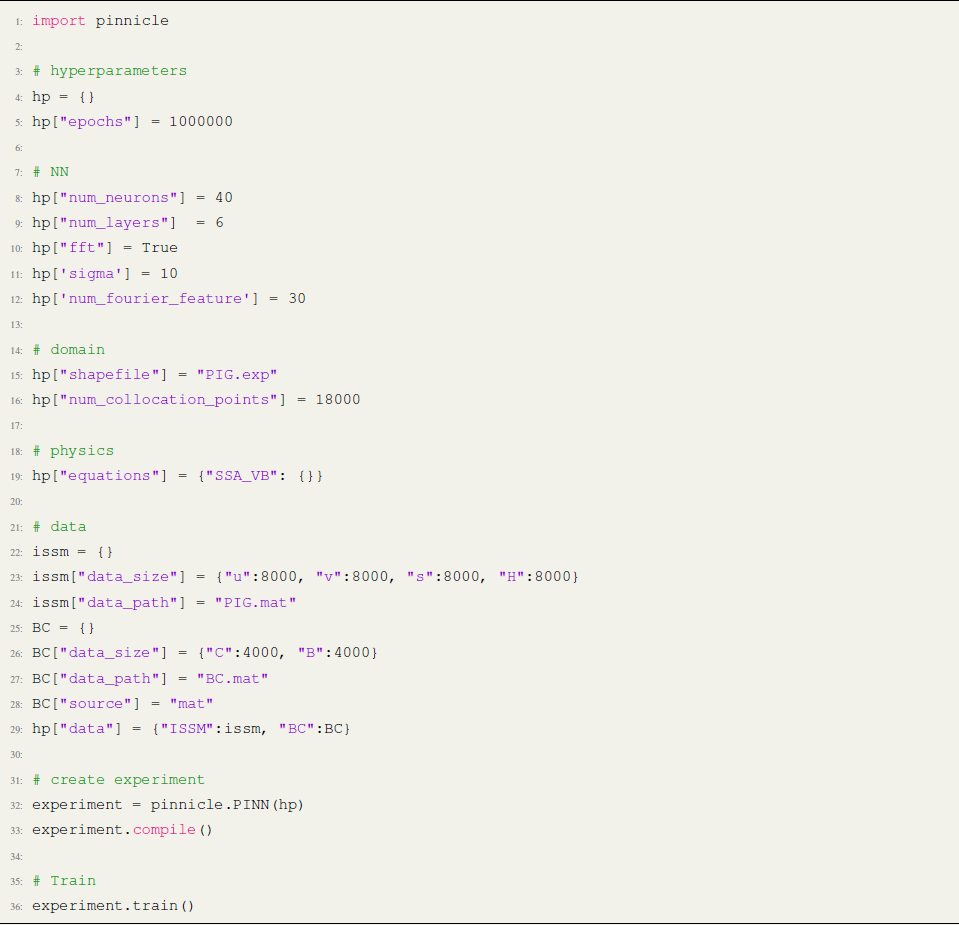Click the 'experiment.train()' call on line 36
Screen dimensions: 959x925
pos(113,905)
